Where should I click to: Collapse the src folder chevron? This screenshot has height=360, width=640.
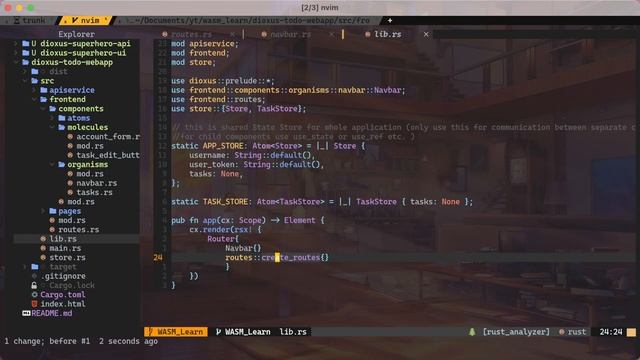25,81
